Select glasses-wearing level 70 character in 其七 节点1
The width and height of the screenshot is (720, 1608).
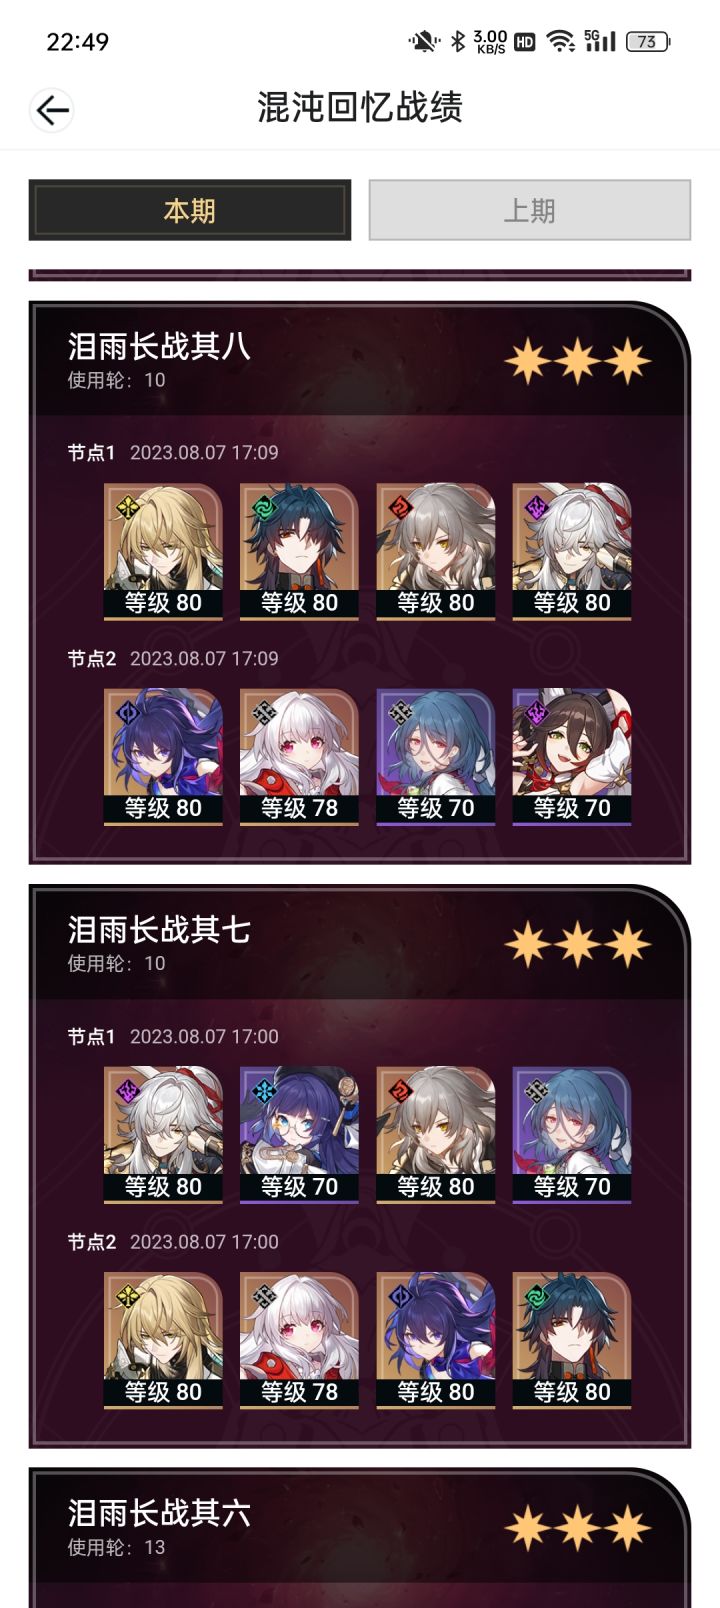coord(299,1135)
